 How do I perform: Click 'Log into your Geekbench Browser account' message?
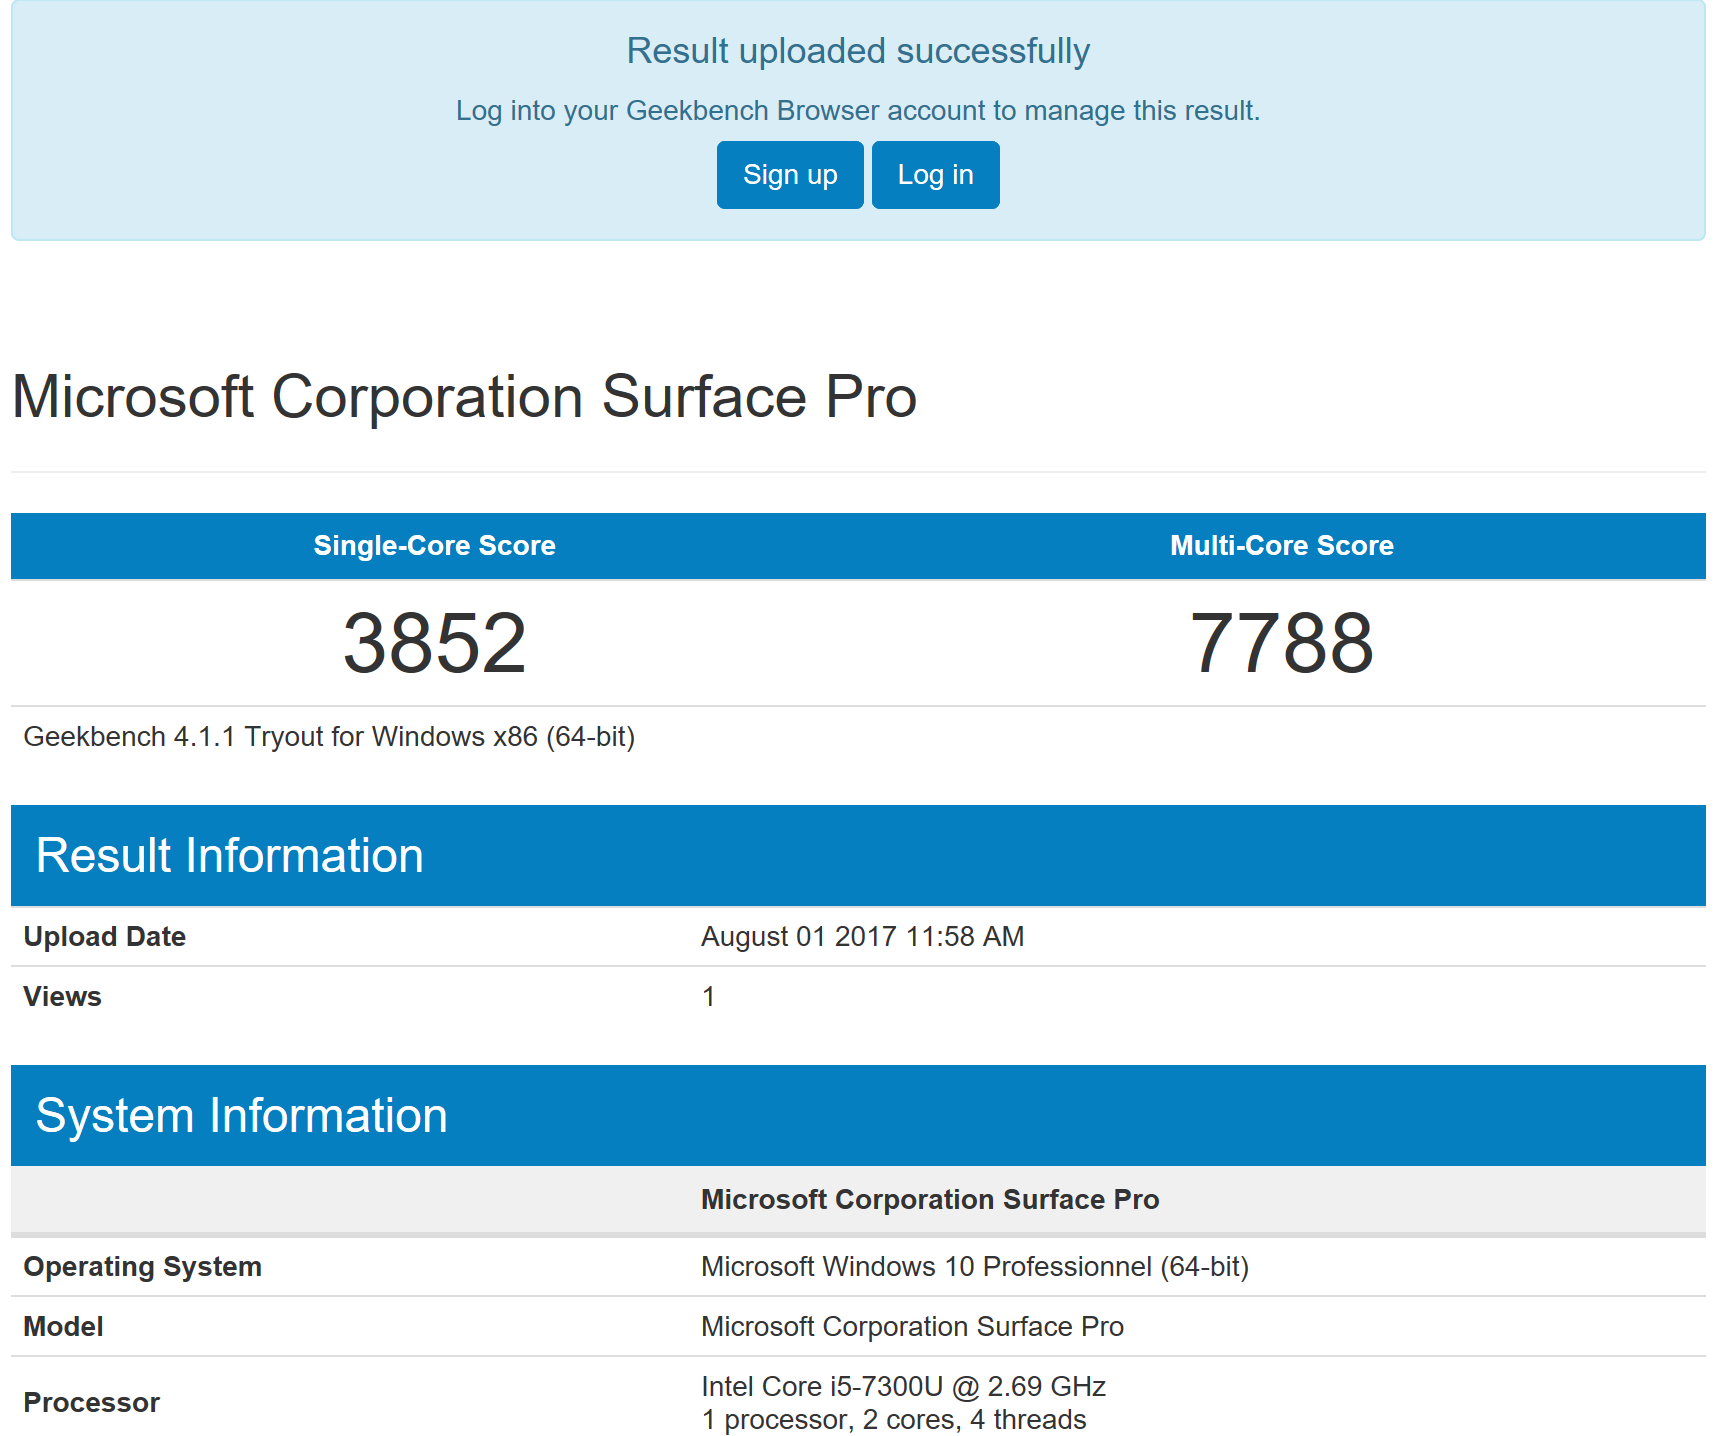point(858,110)
